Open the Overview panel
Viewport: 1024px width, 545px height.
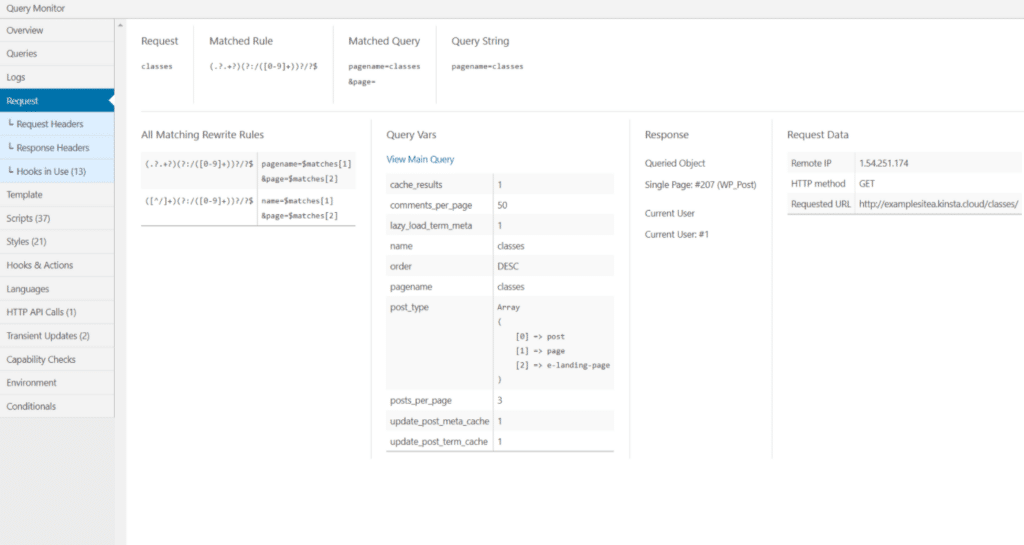coord(25,30)
